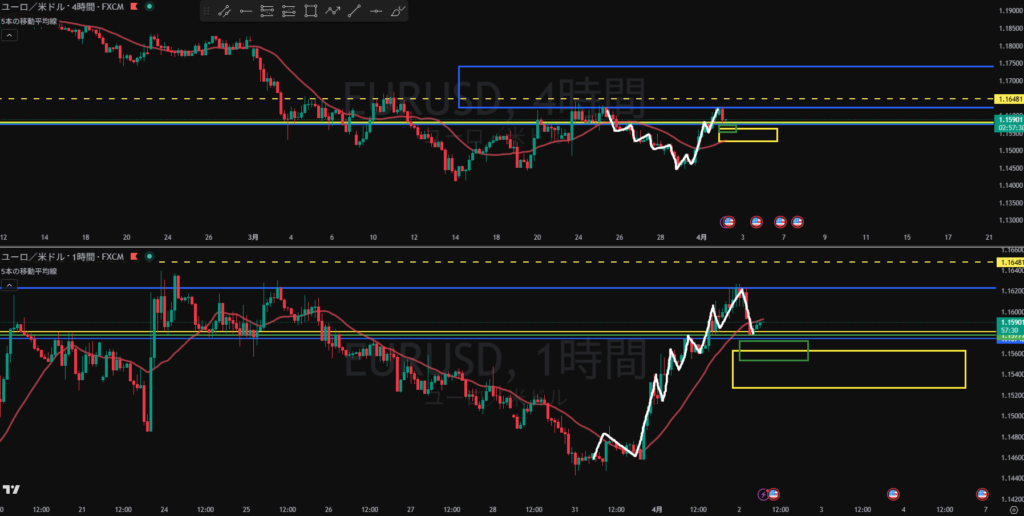Click the rightmost US flag event on upper chart
This screenshot has width=1024, height=516.
pyautogui.click(x=797, y=221)
